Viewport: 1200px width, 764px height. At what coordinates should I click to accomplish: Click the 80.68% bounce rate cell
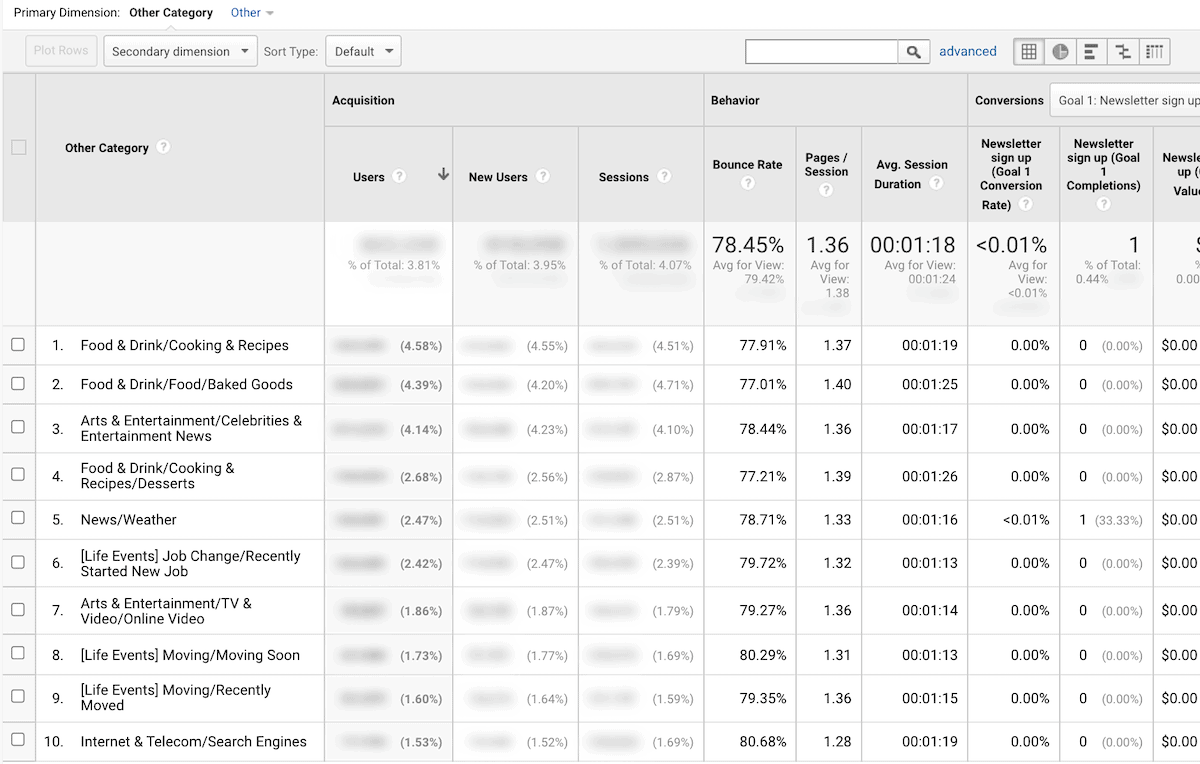(x=763, y=742)
